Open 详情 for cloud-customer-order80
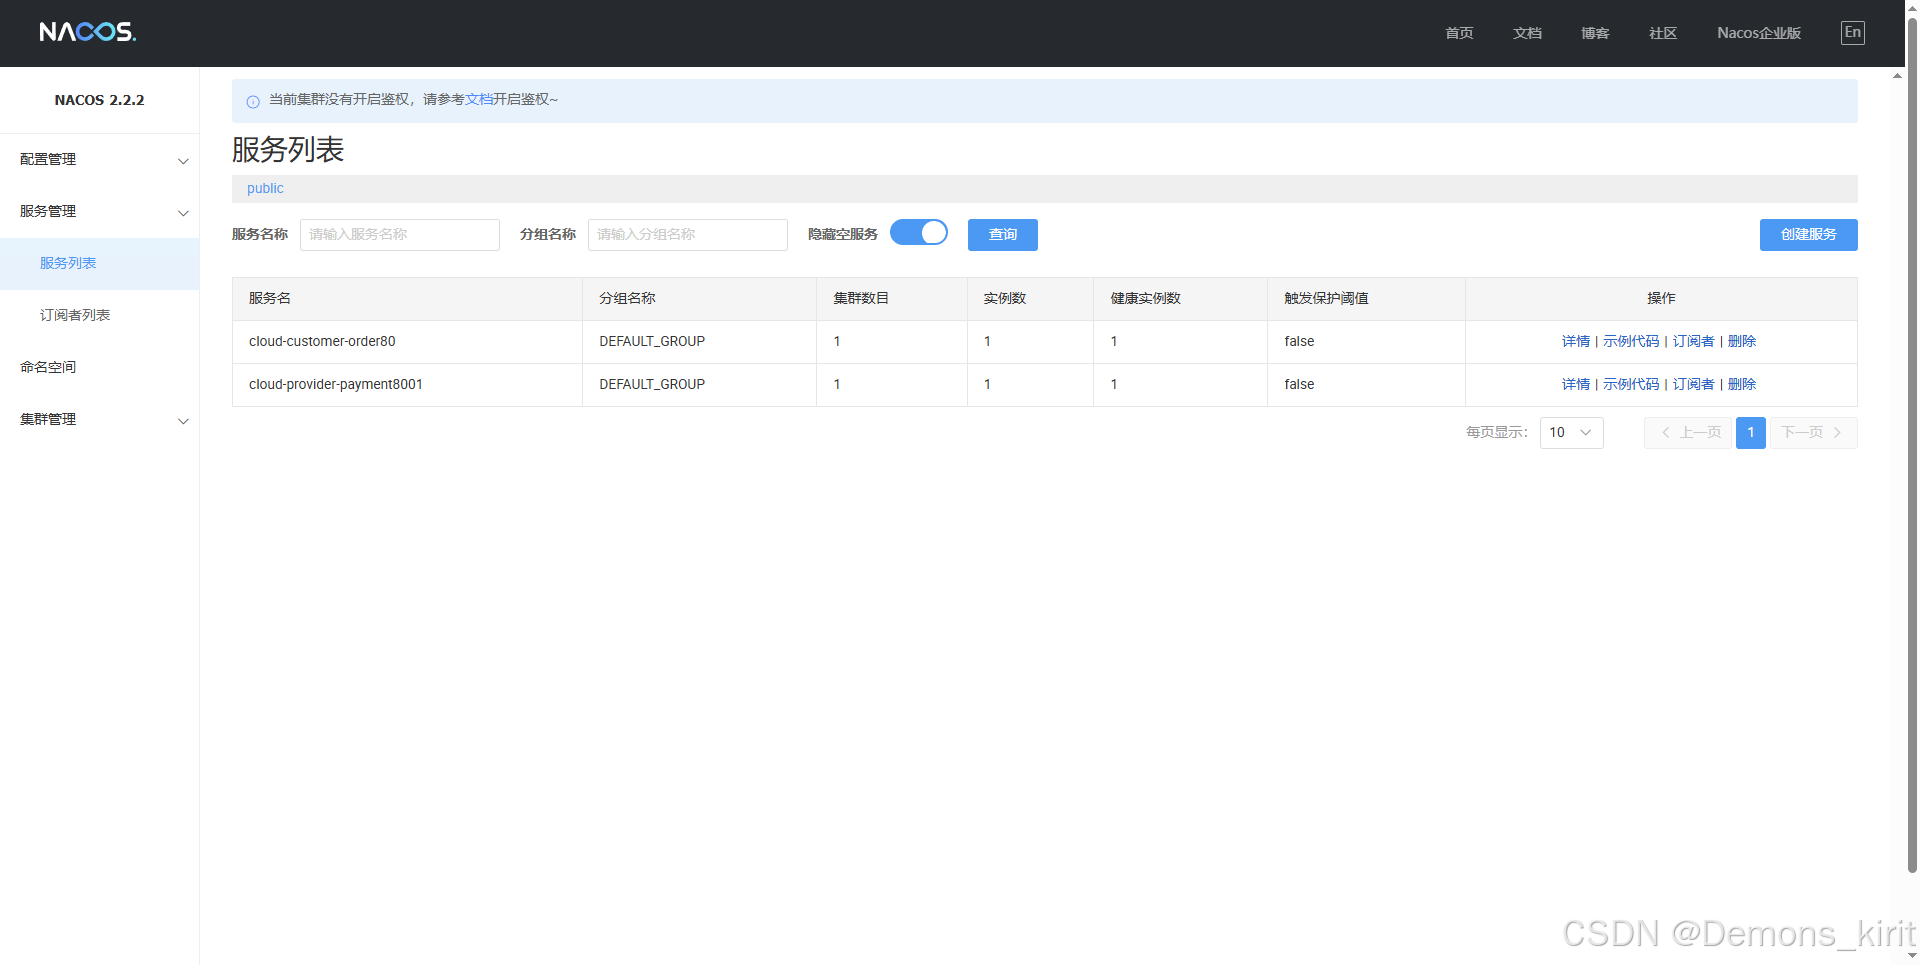The width and height of the screenshot is (1920, 965). pyautogui.click(x=1575, y=342)
